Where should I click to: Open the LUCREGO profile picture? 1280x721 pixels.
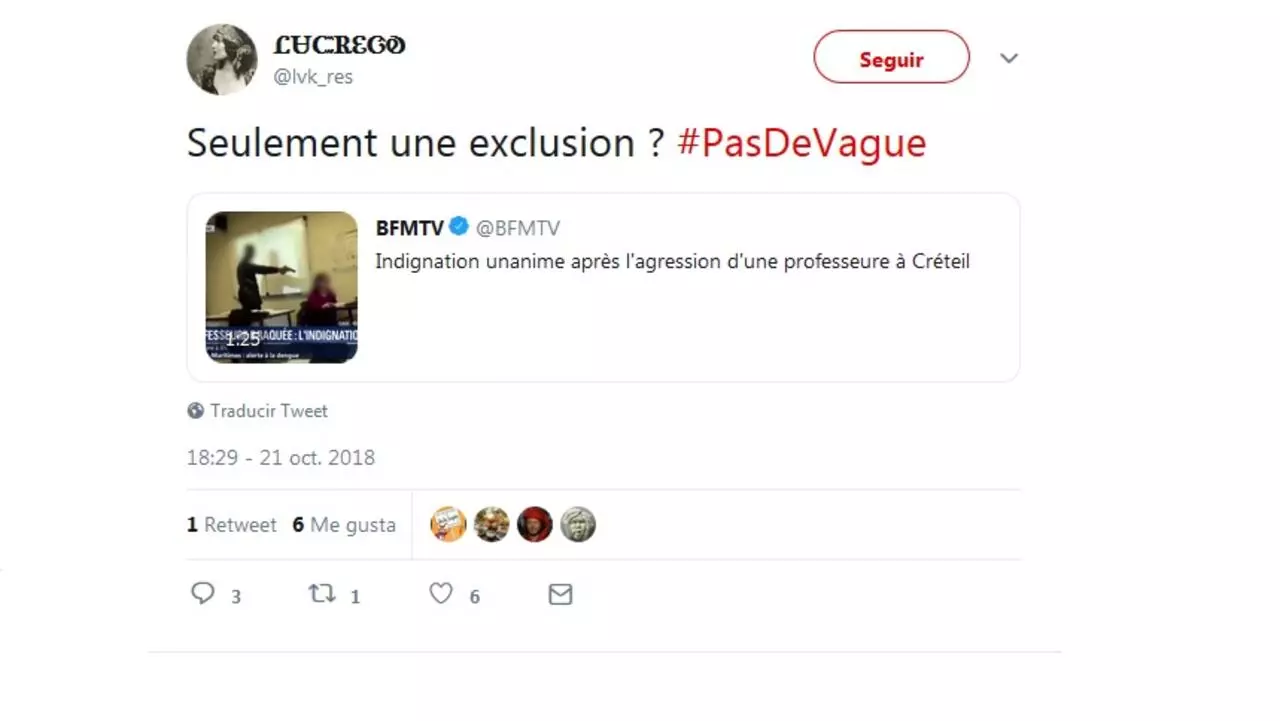click(x=222, y=60)
